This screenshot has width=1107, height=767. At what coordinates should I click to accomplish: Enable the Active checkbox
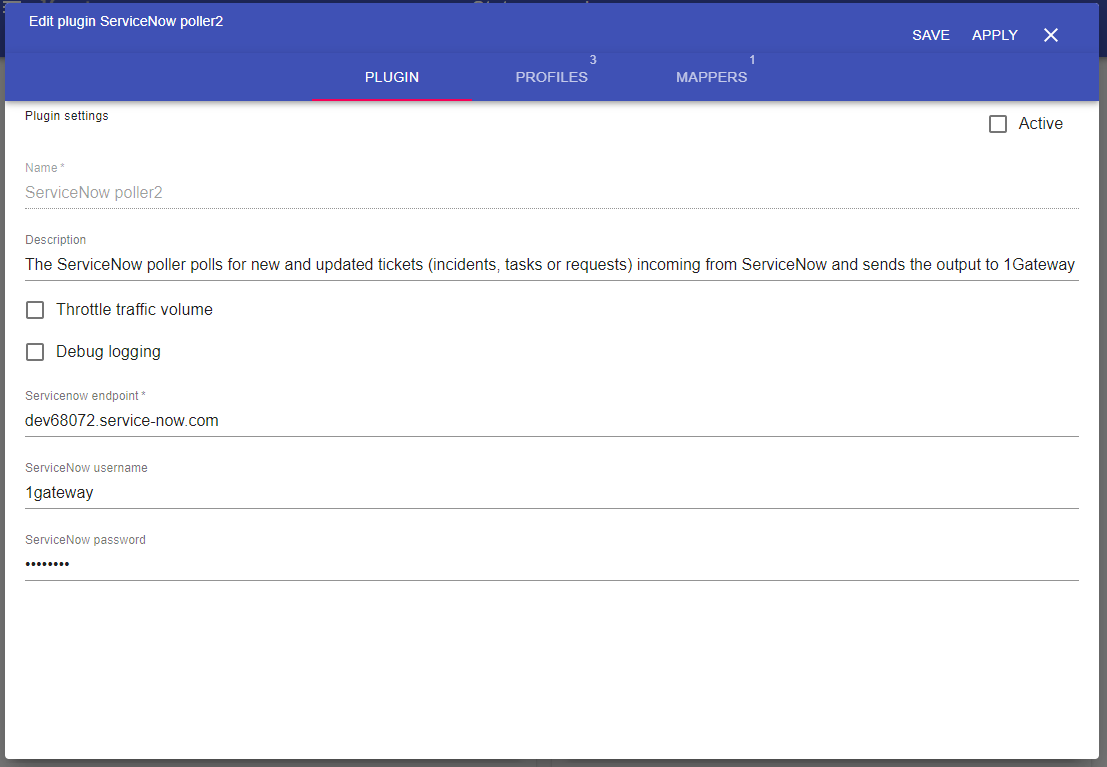(998, 124)
